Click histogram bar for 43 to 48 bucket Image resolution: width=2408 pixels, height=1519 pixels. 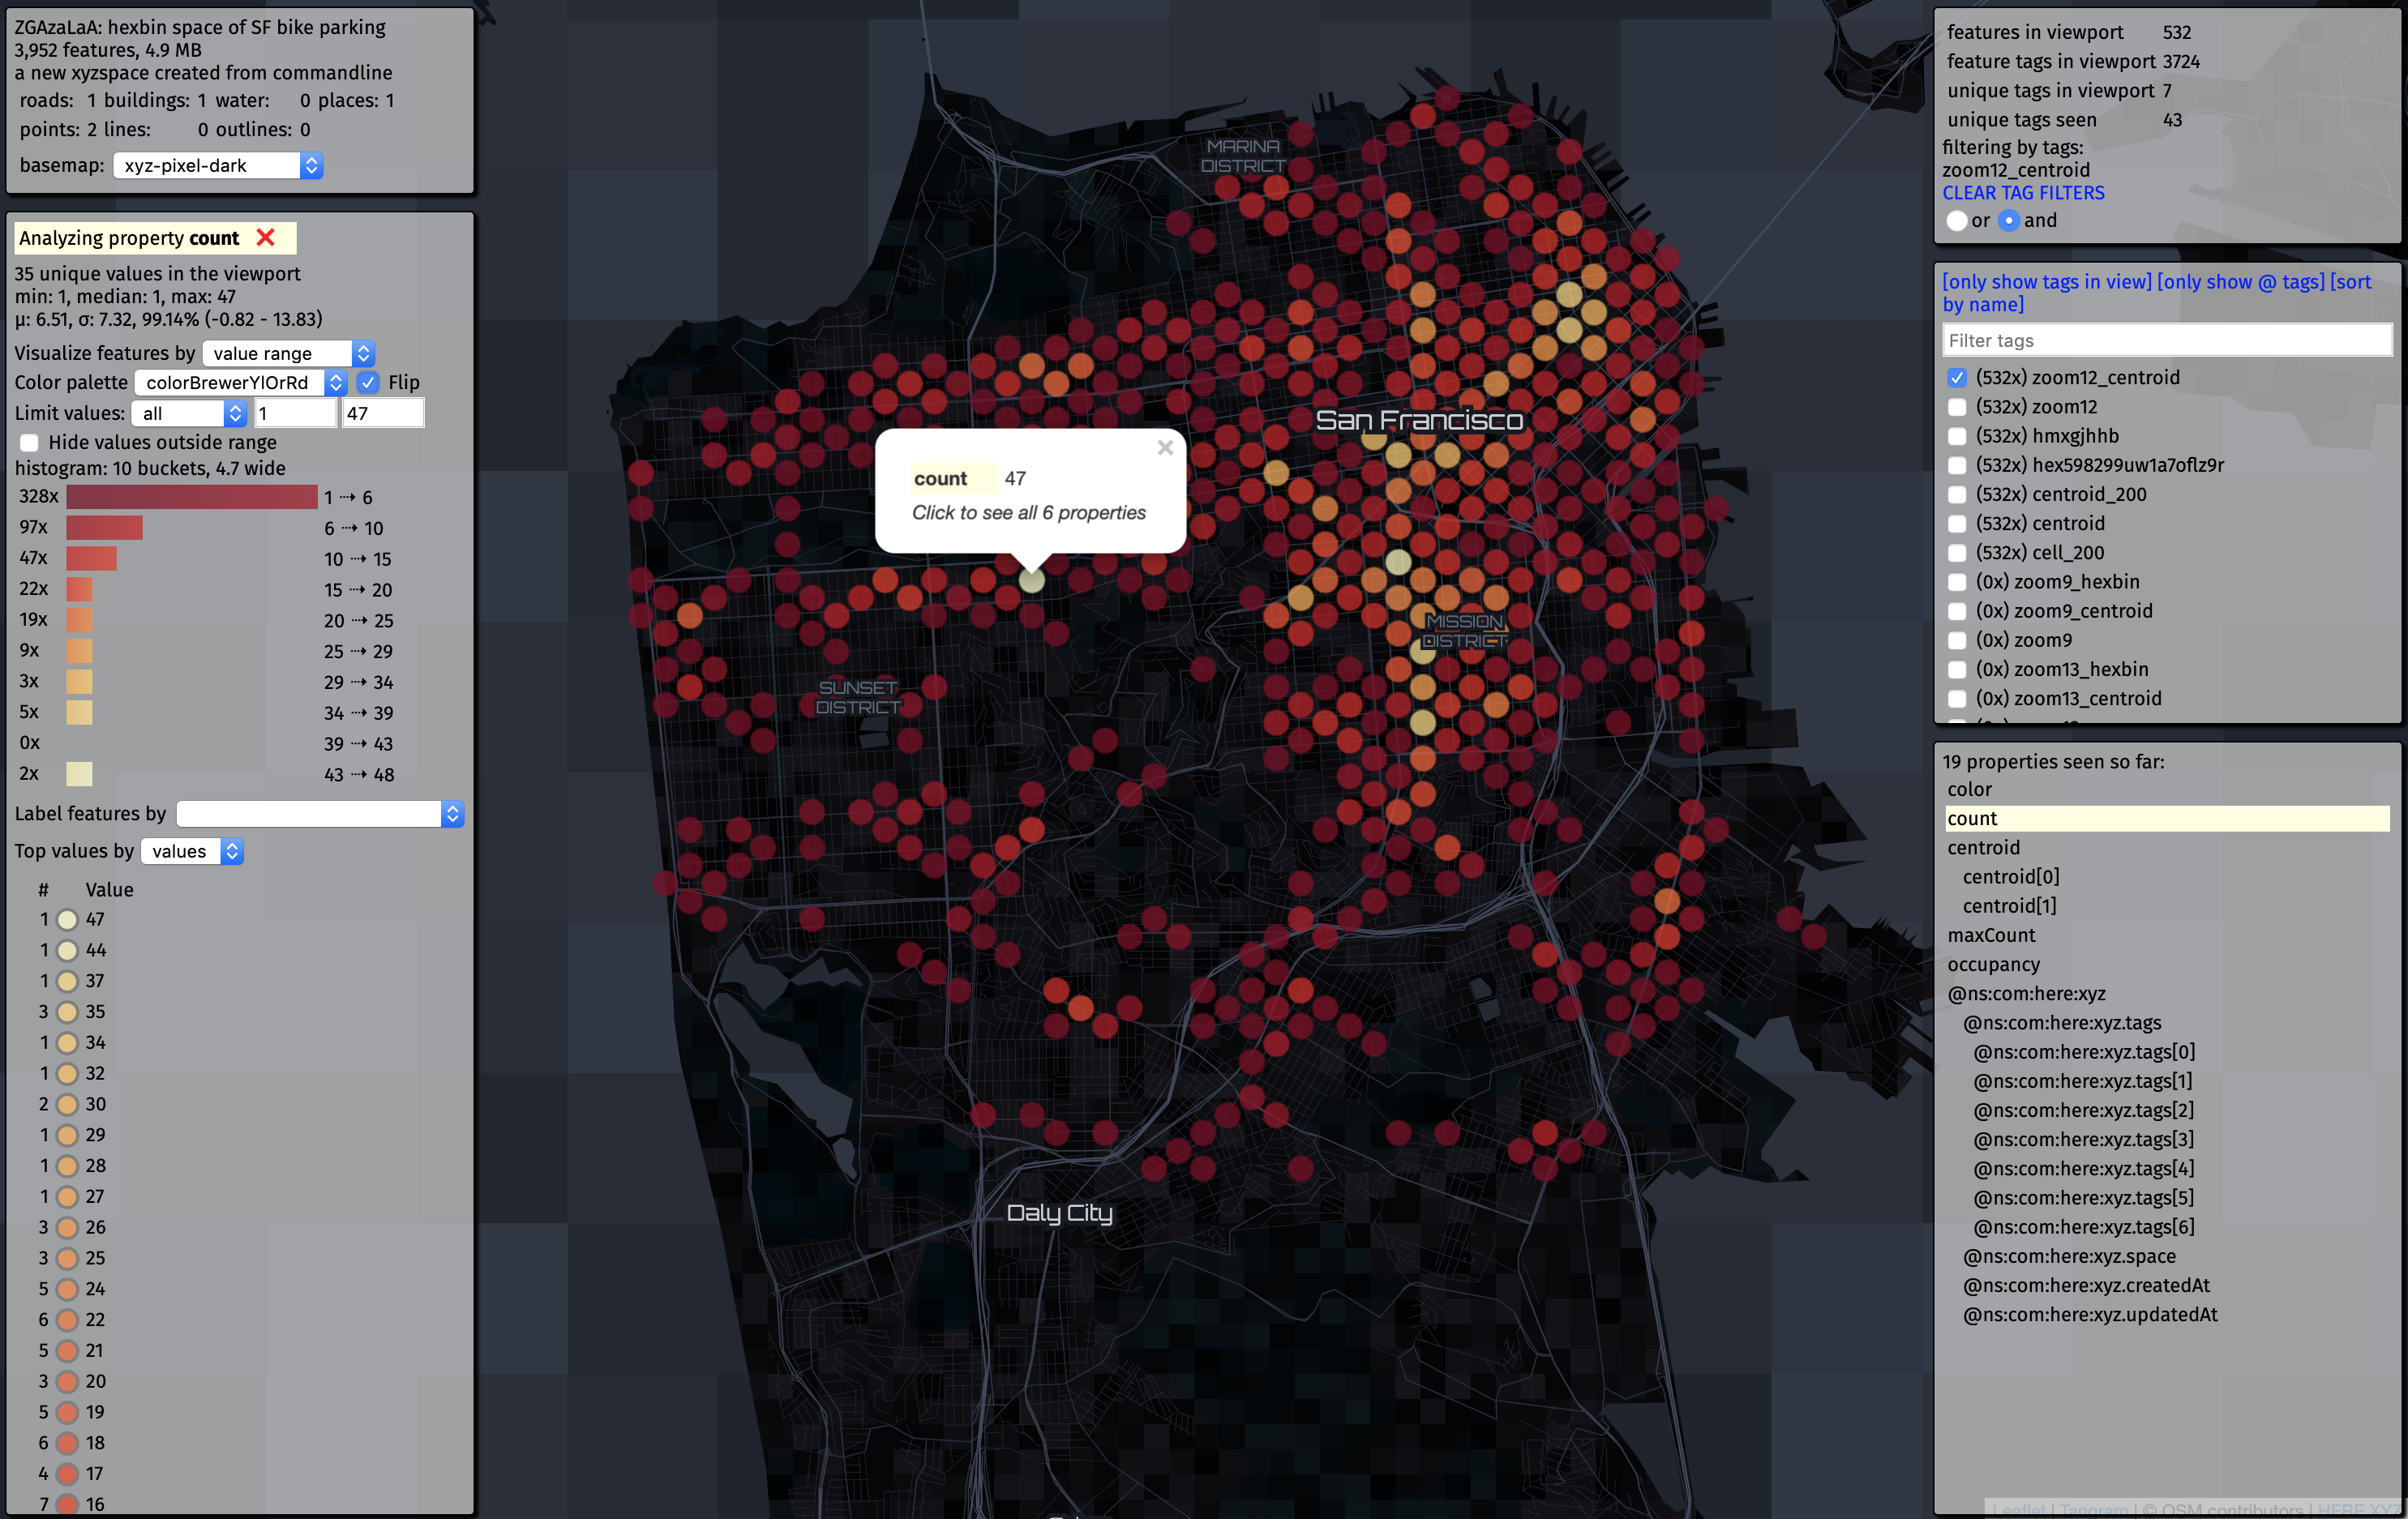pyautogui.click(x=79, y=774)
